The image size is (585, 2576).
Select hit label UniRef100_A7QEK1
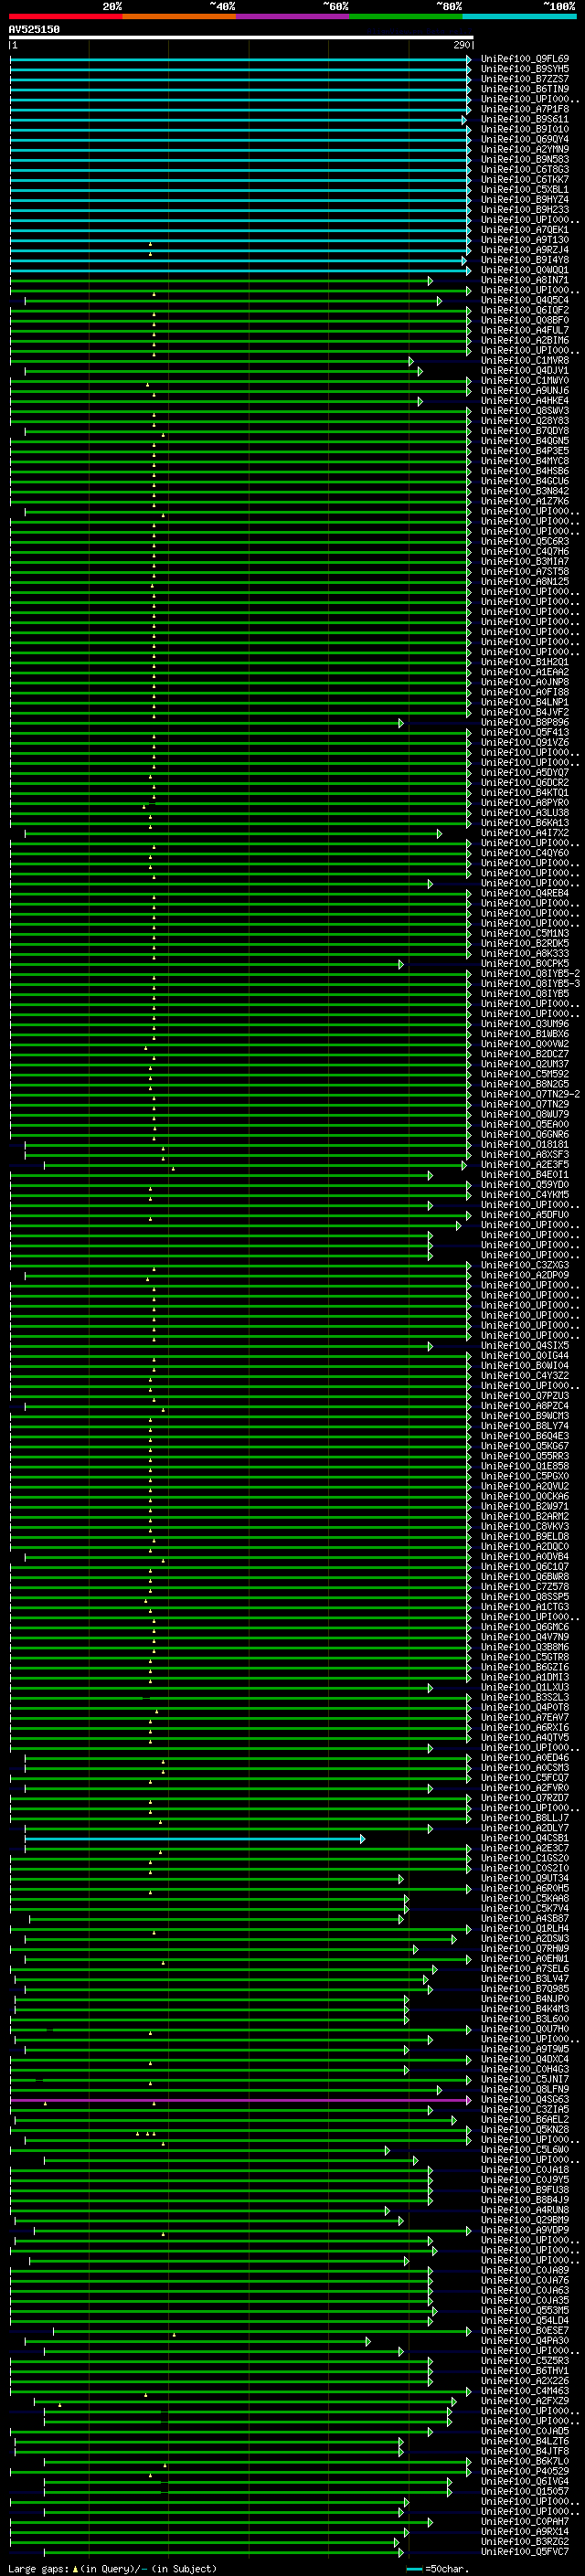[x=525, y=230]
